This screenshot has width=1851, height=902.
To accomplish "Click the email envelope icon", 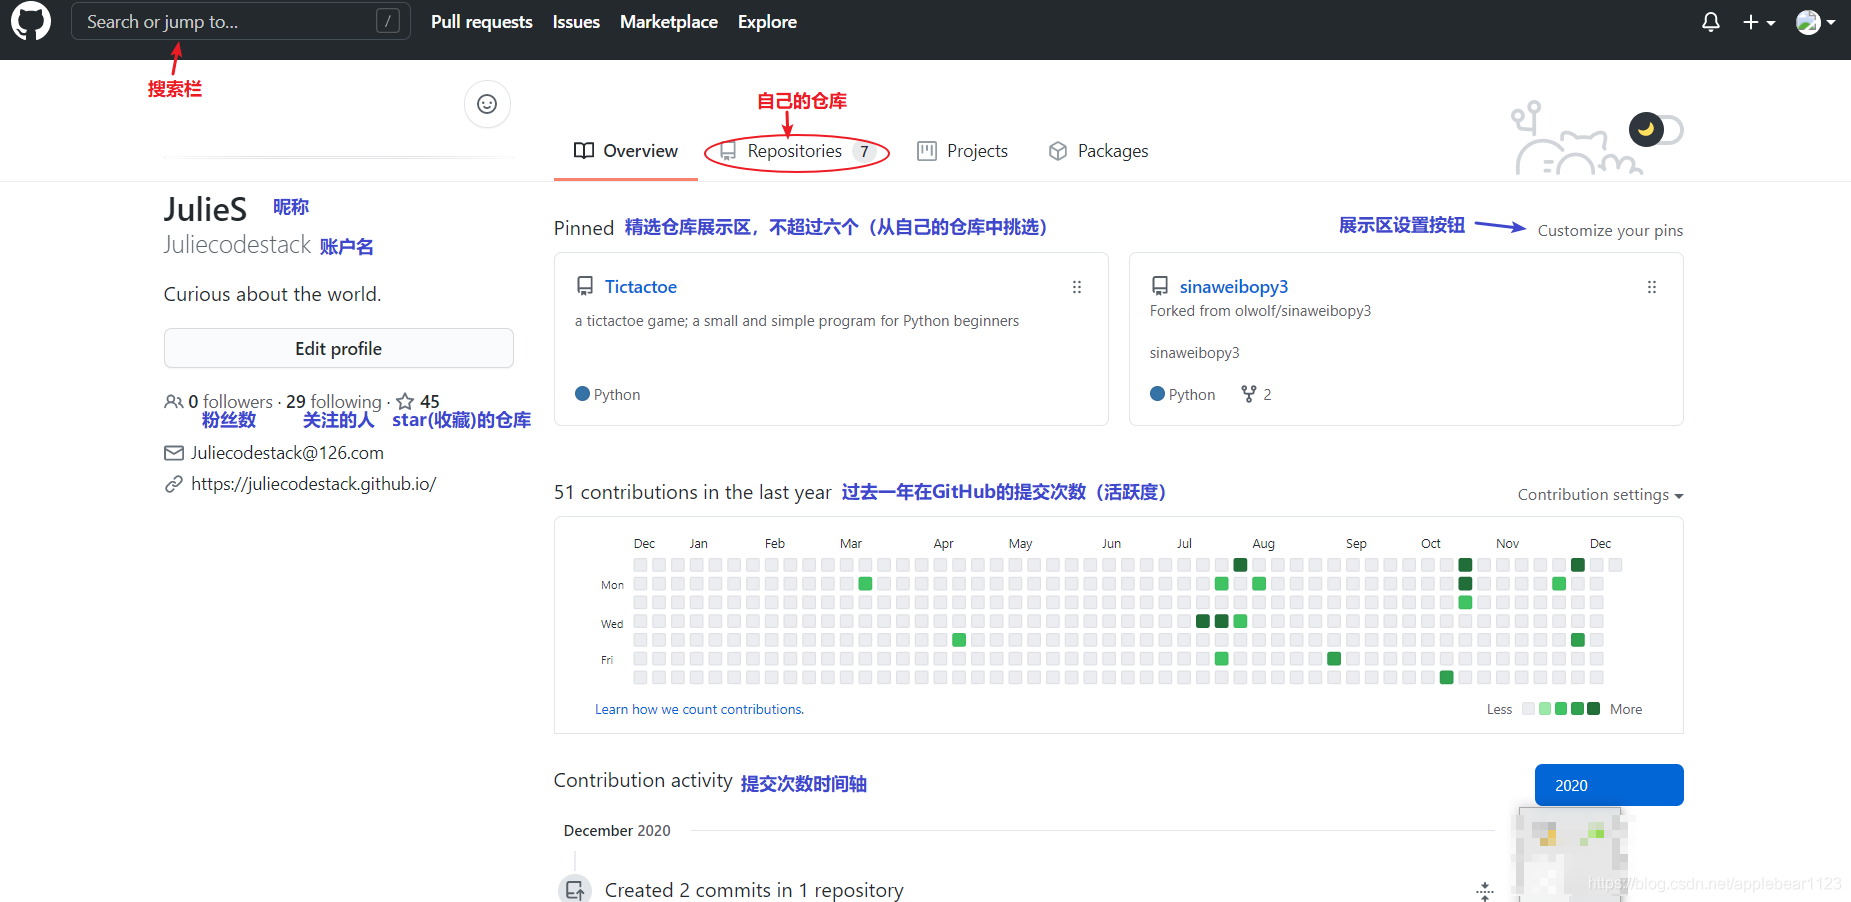I will 174,453.
